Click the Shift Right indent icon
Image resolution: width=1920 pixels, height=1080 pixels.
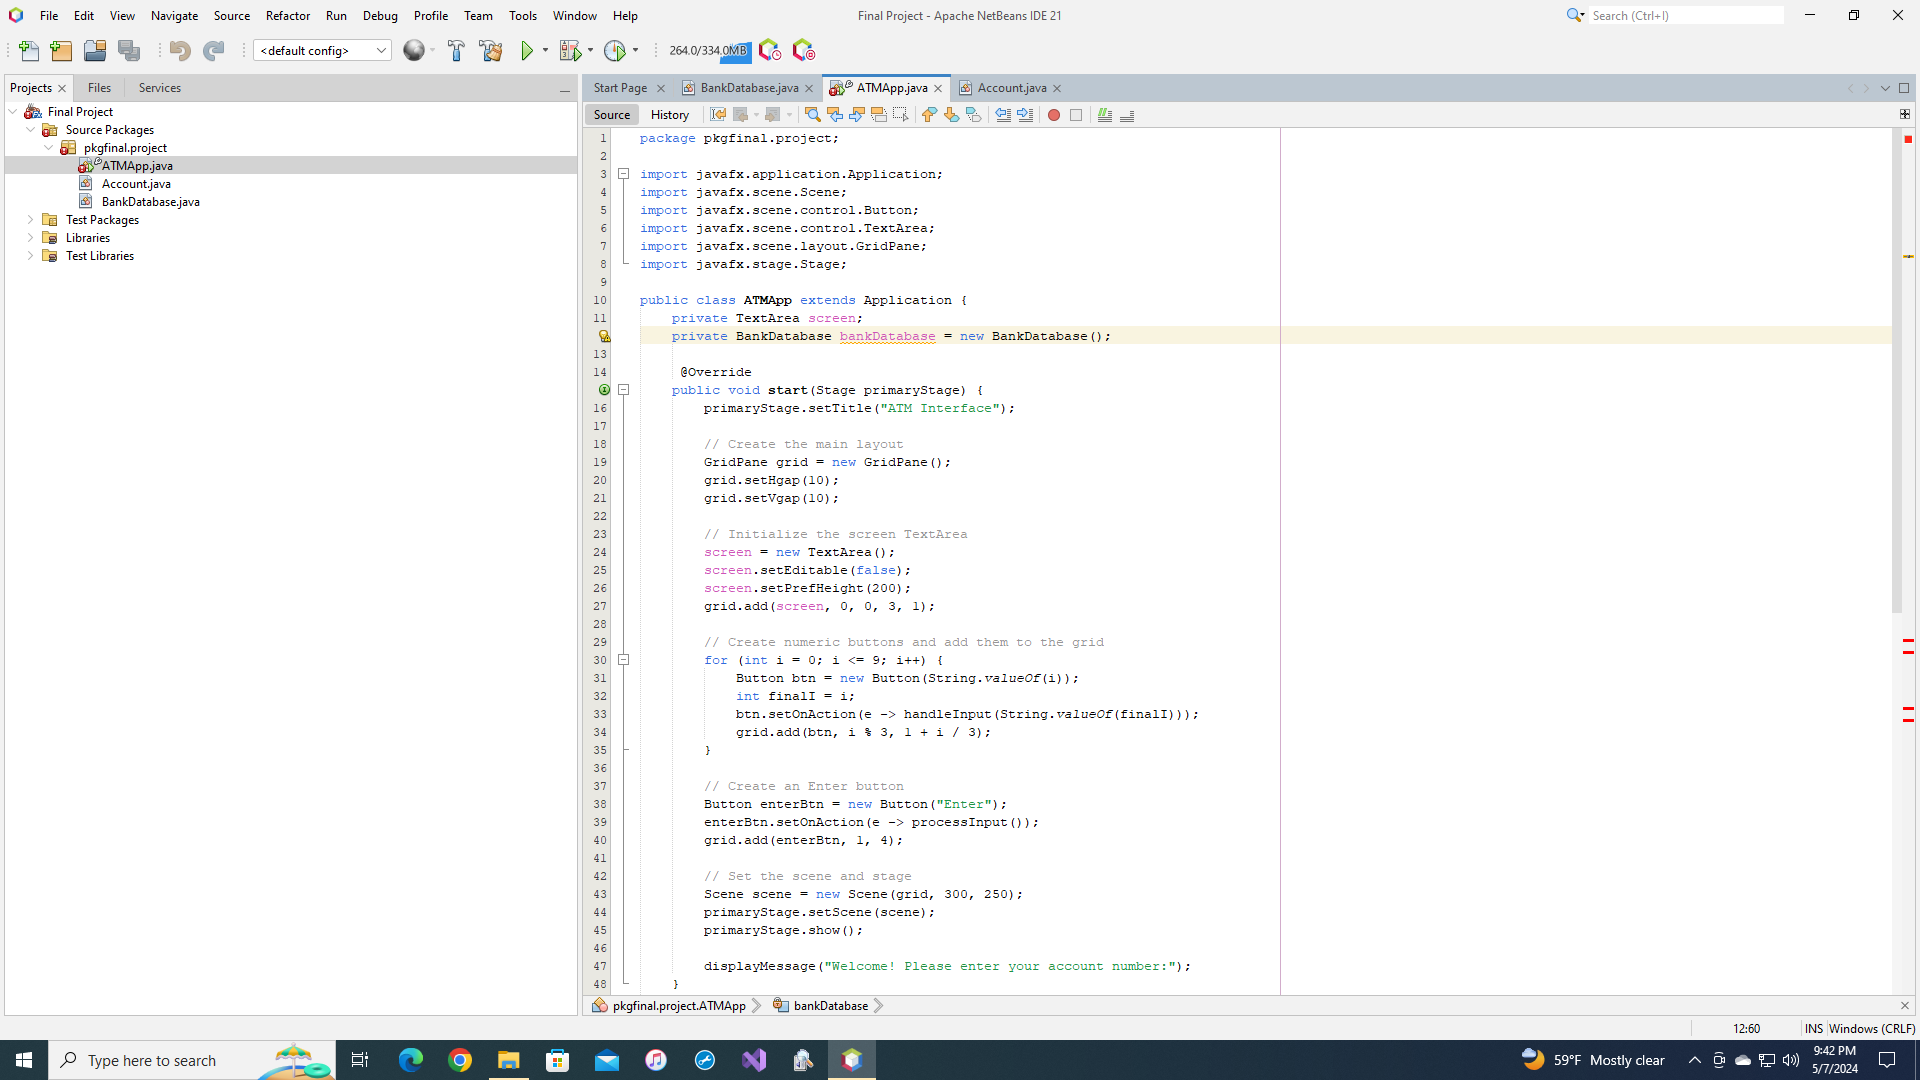pos(1026,115)
